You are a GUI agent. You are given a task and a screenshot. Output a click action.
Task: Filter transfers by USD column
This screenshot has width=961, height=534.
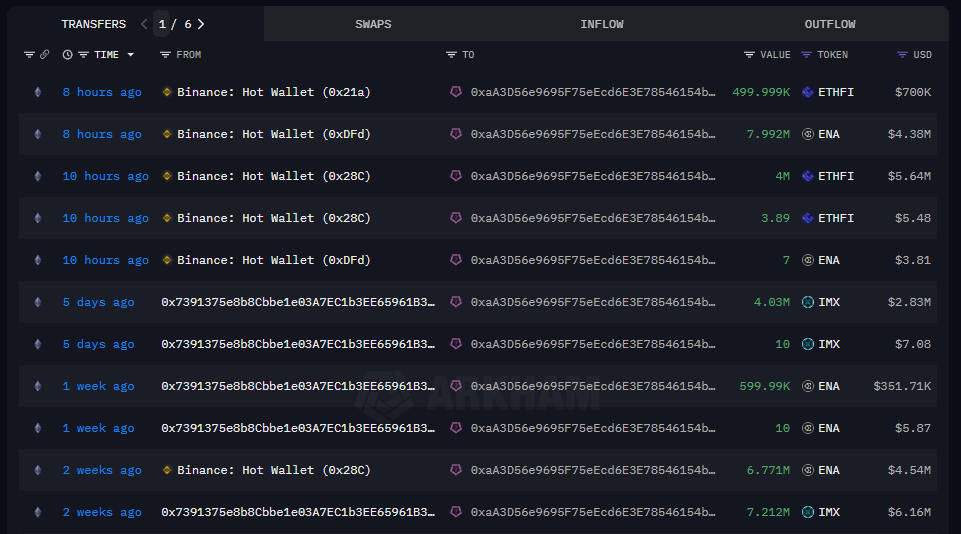(x=902, y=55)
